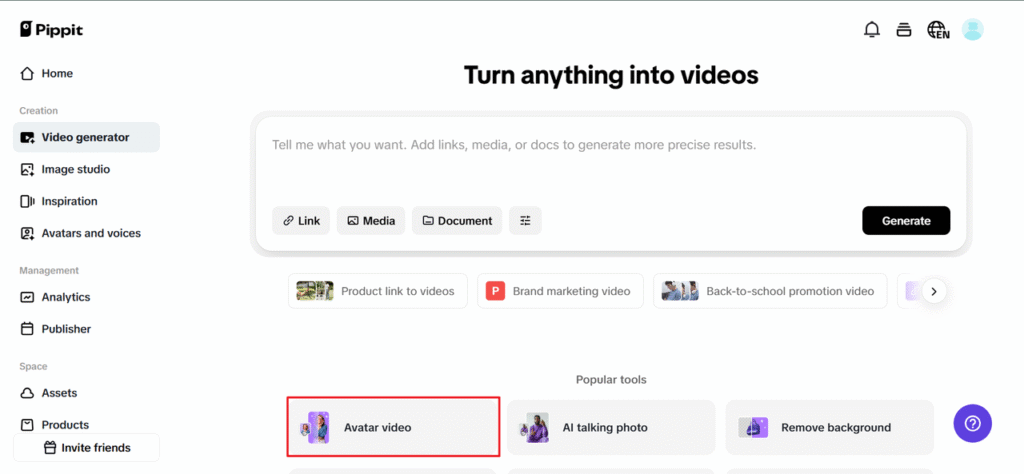Click the Home house icon
Viewport: 1024px width, 474px height.
[27, 74]
